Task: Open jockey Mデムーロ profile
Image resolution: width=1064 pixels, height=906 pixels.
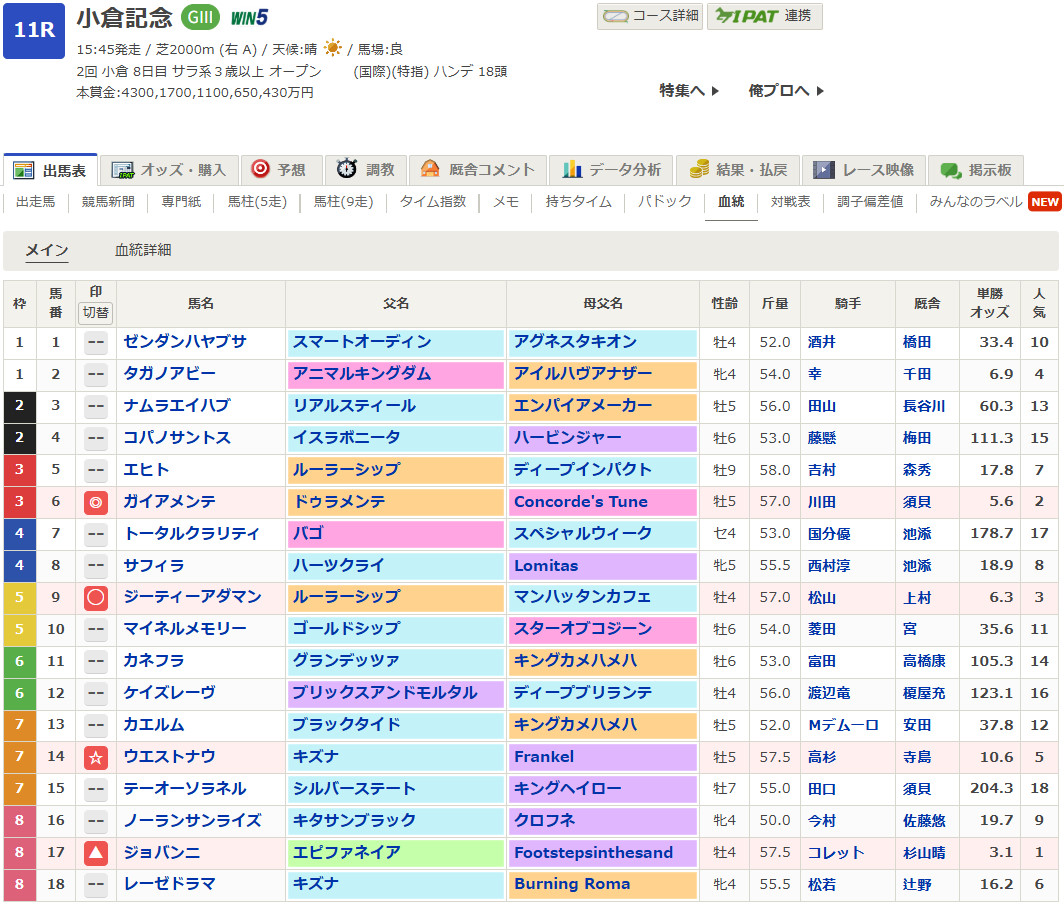Action: click(843, 725)
